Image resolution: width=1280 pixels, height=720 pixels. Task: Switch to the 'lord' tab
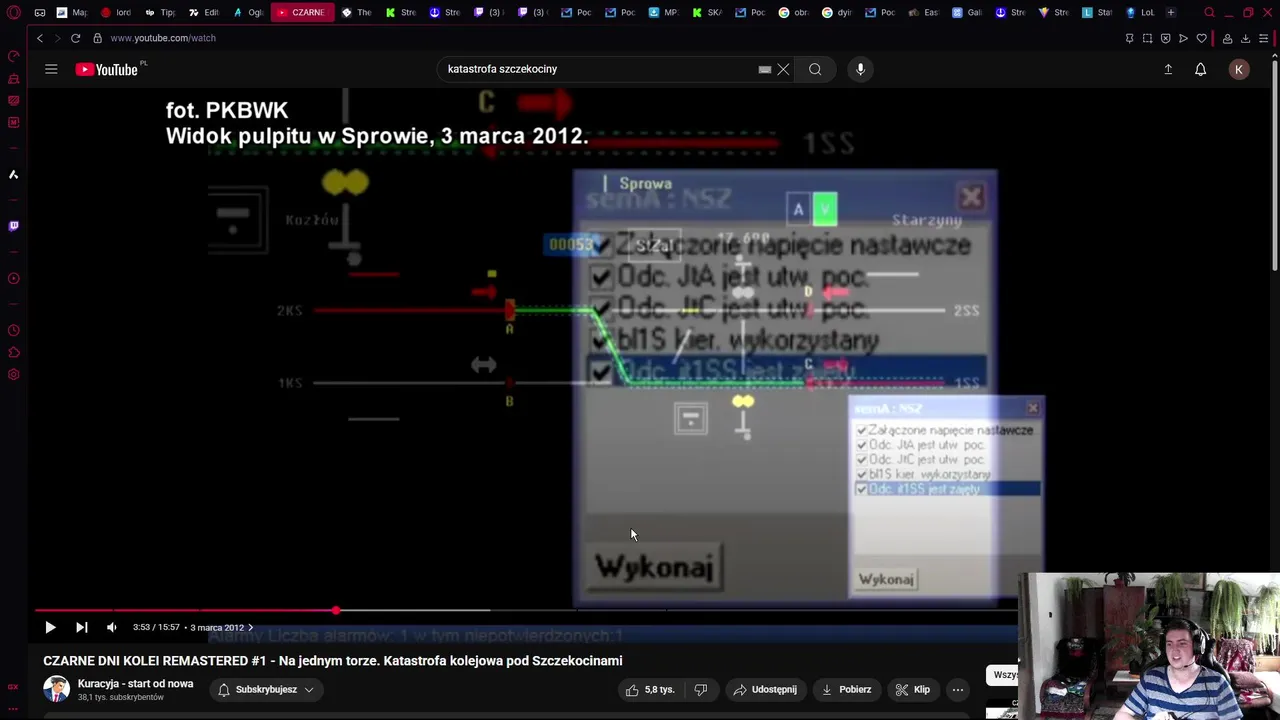tap(117, 13)
